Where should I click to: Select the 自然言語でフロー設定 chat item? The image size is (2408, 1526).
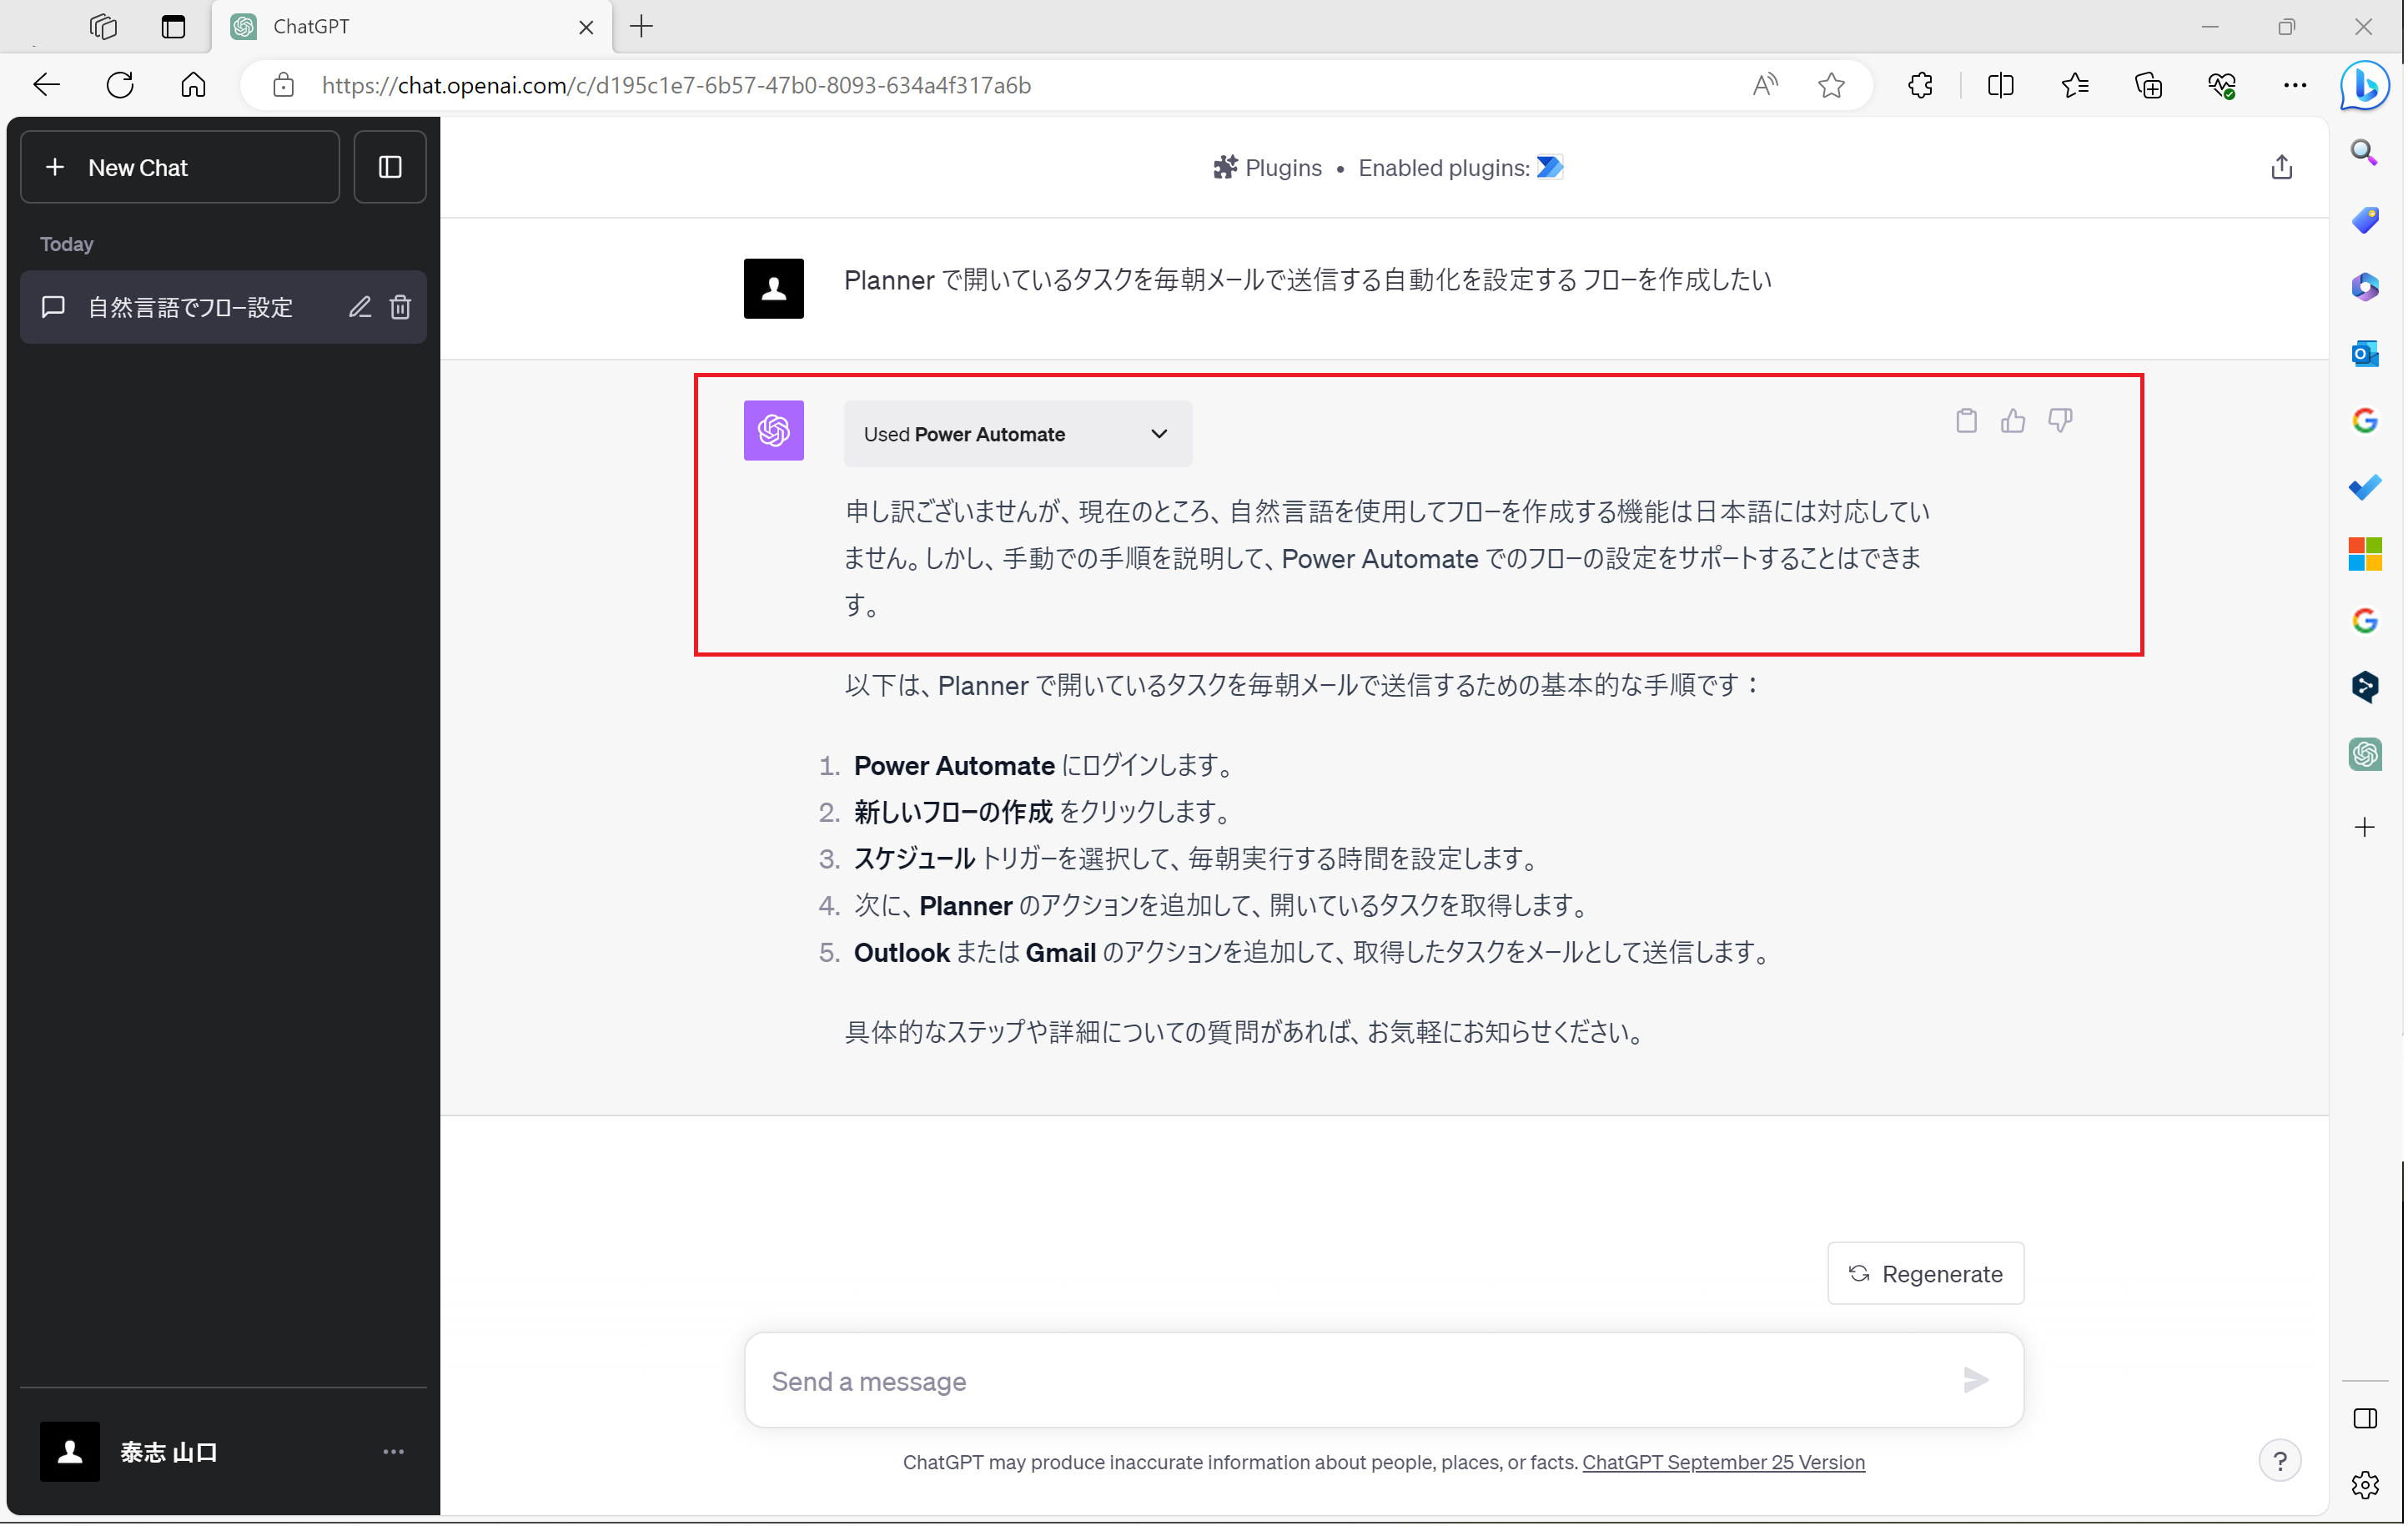click(193, 305)
